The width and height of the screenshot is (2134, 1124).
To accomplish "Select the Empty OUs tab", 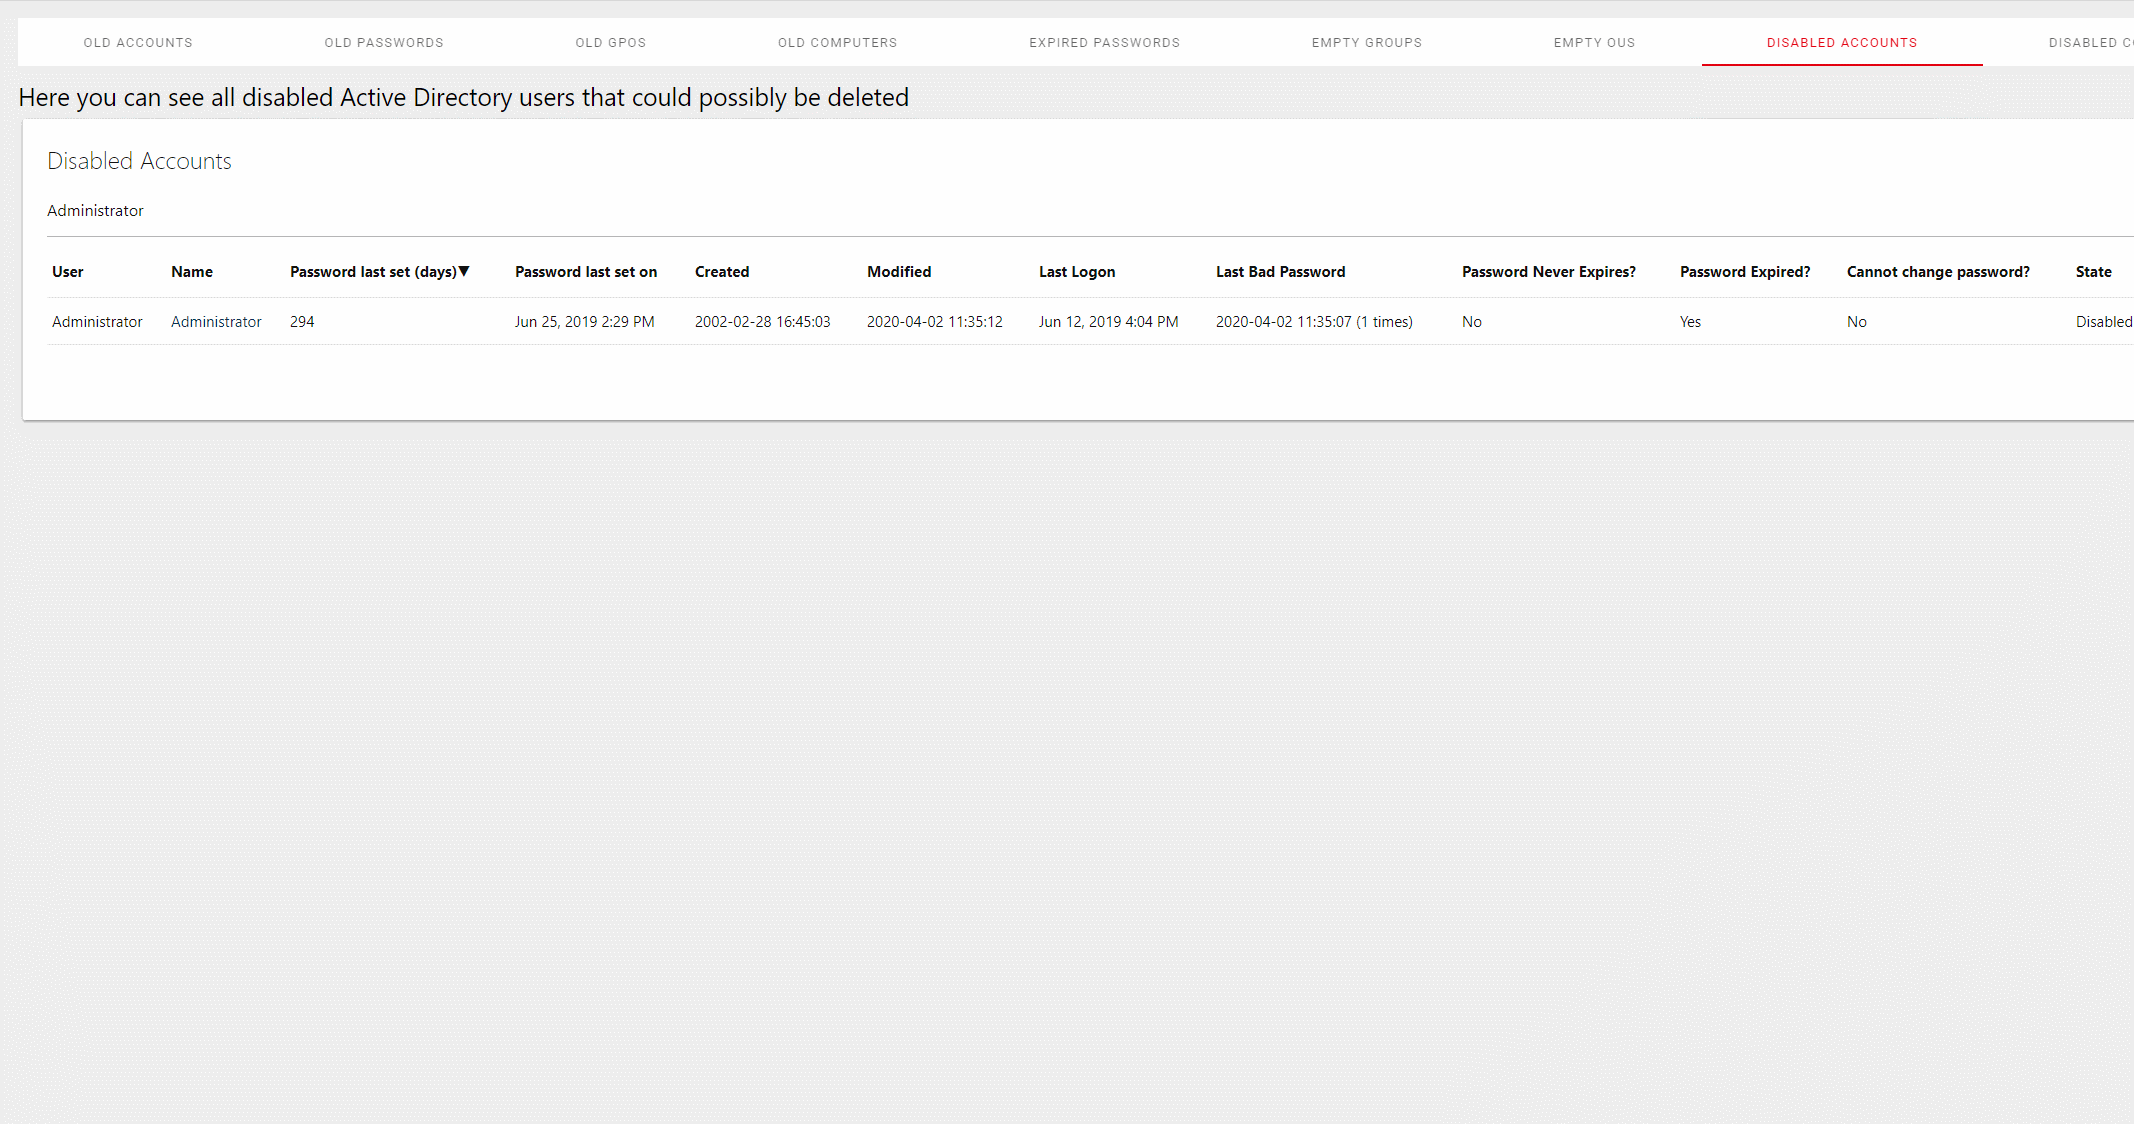I will (1595, 43).
